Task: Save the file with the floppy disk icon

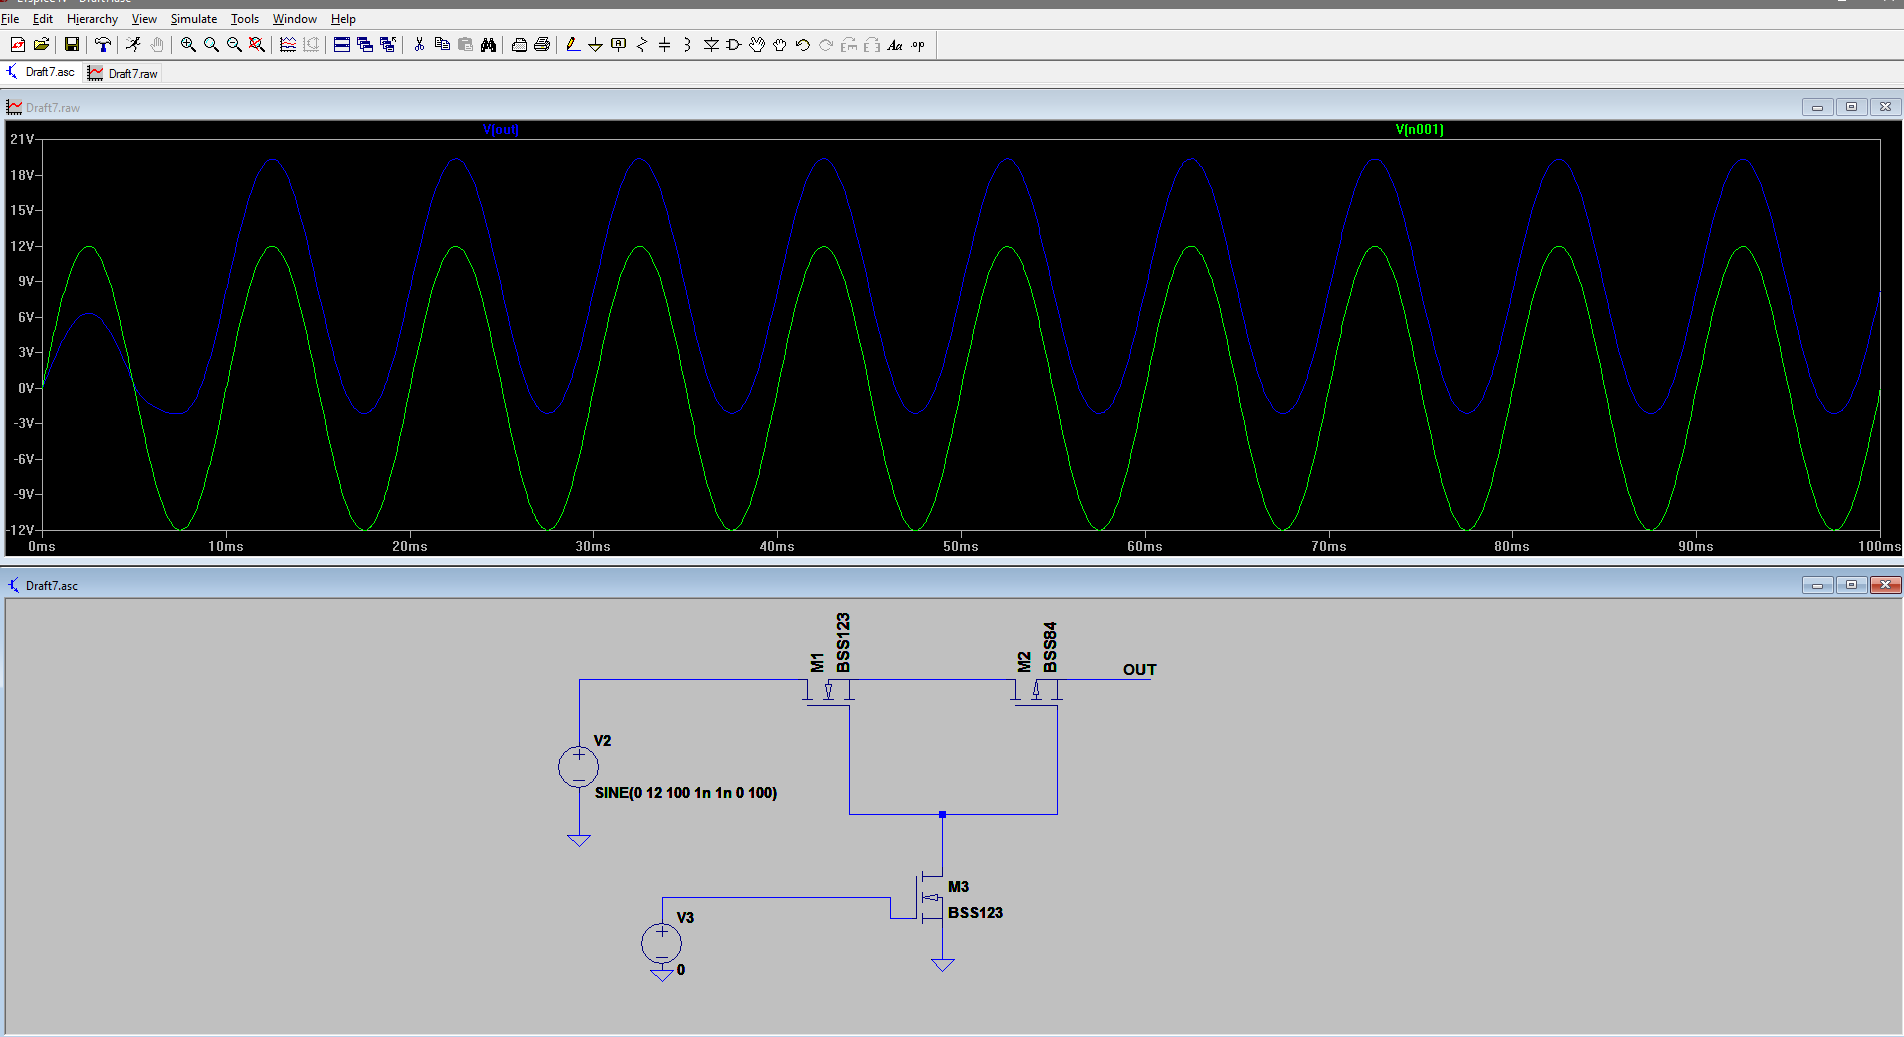Action: tap(71, 44)
